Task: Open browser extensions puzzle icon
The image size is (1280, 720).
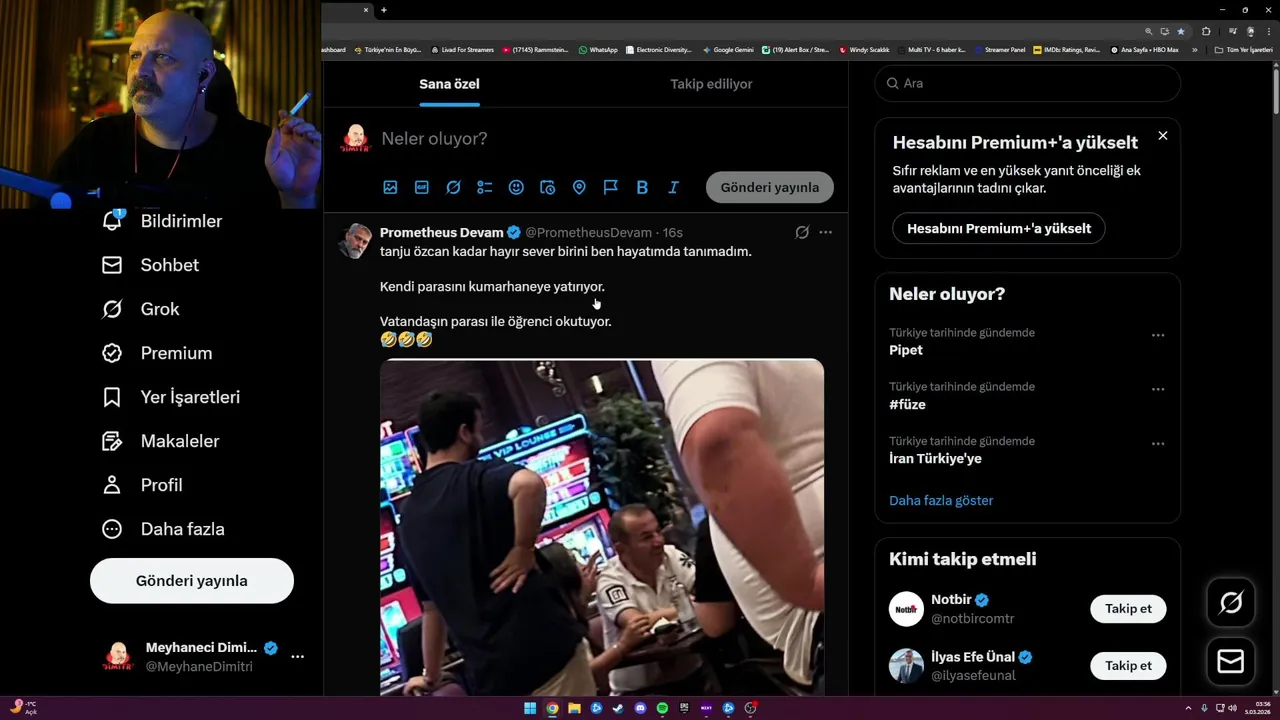Action: [x=1206, y=31]
